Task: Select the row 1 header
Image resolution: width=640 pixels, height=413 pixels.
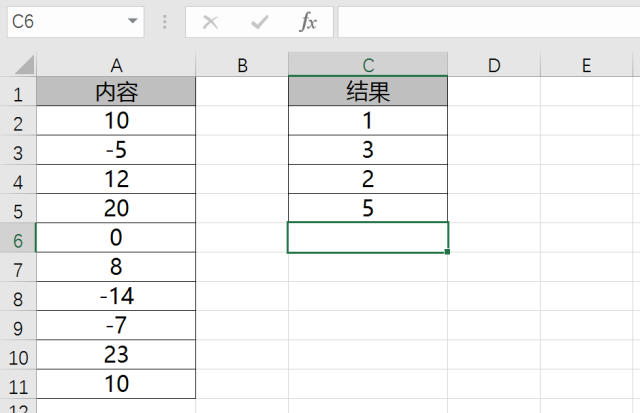Action: pos(18,91)
